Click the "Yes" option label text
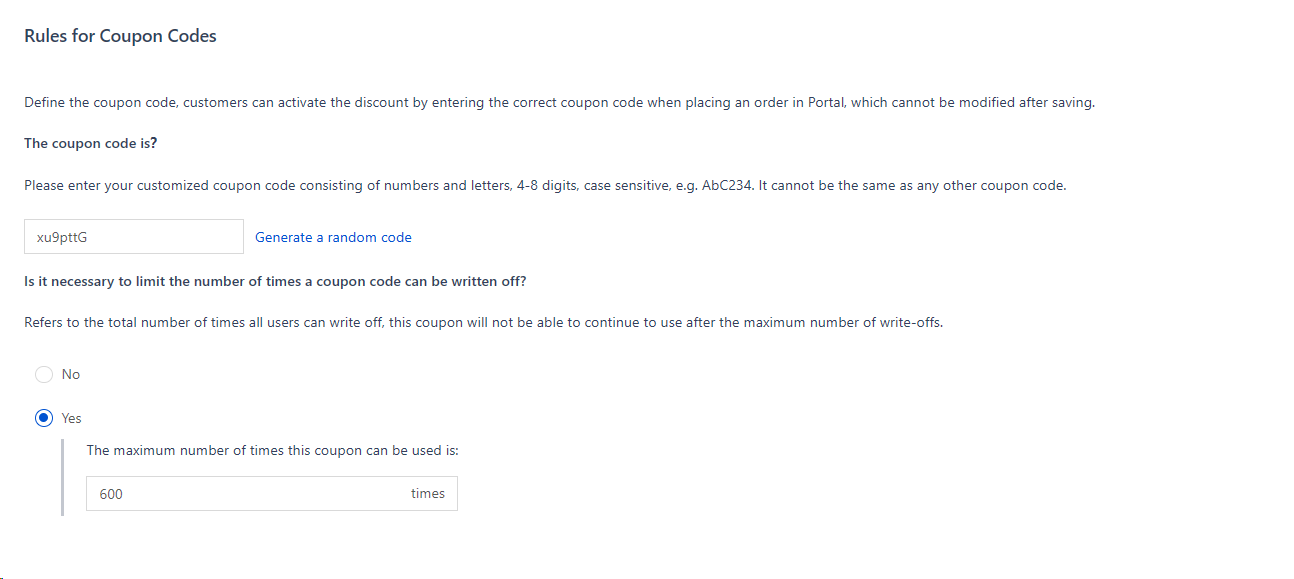 coord(72,418)
